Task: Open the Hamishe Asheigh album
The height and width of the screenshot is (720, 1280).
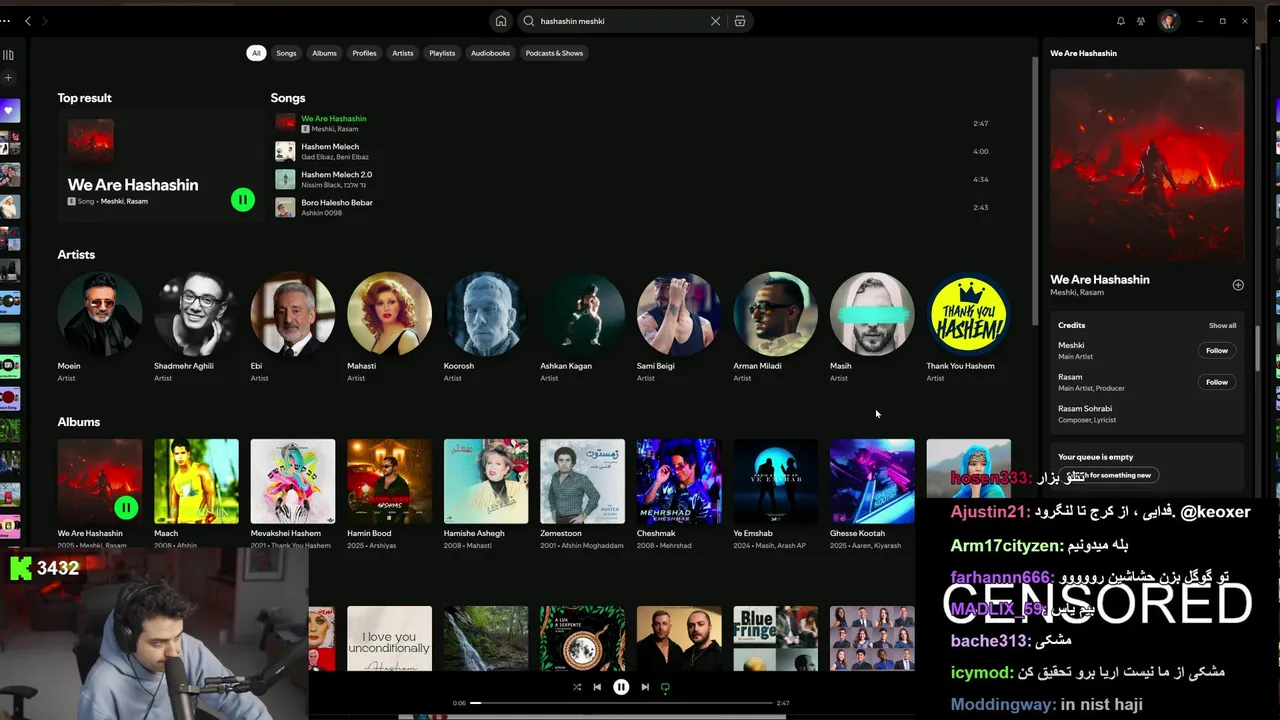Action: point(485,481)
